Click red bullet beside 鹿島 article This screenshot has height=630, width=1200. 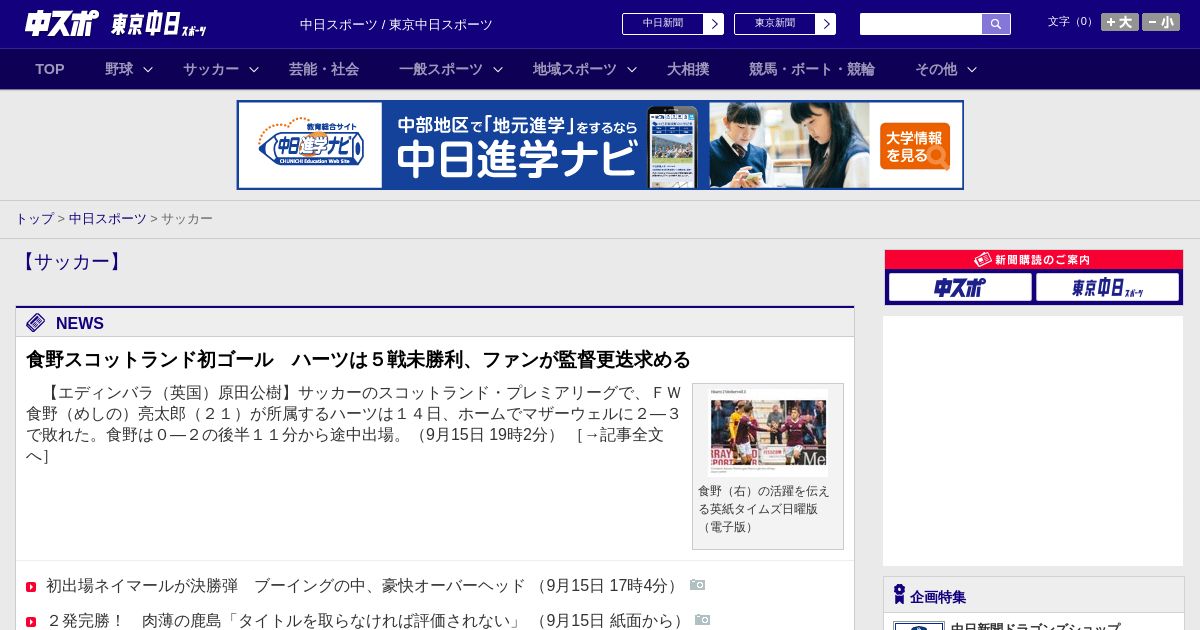click(31, 622)
